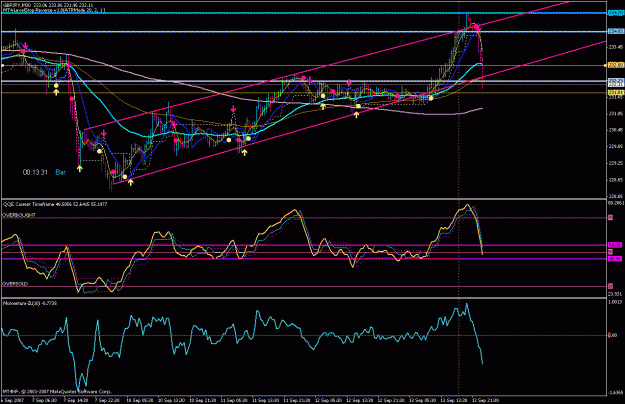Click the cyan 'Bar' label beside the timer
This screenshot has height=404, width=625.
[61, 172]
